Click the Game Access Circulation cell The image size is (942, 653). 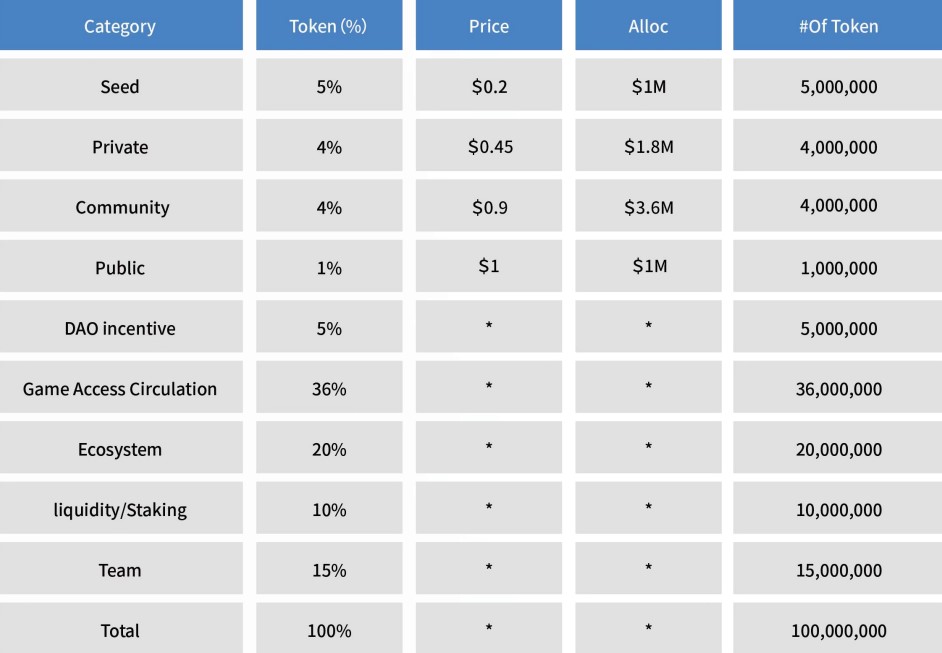tap(120, 389)
